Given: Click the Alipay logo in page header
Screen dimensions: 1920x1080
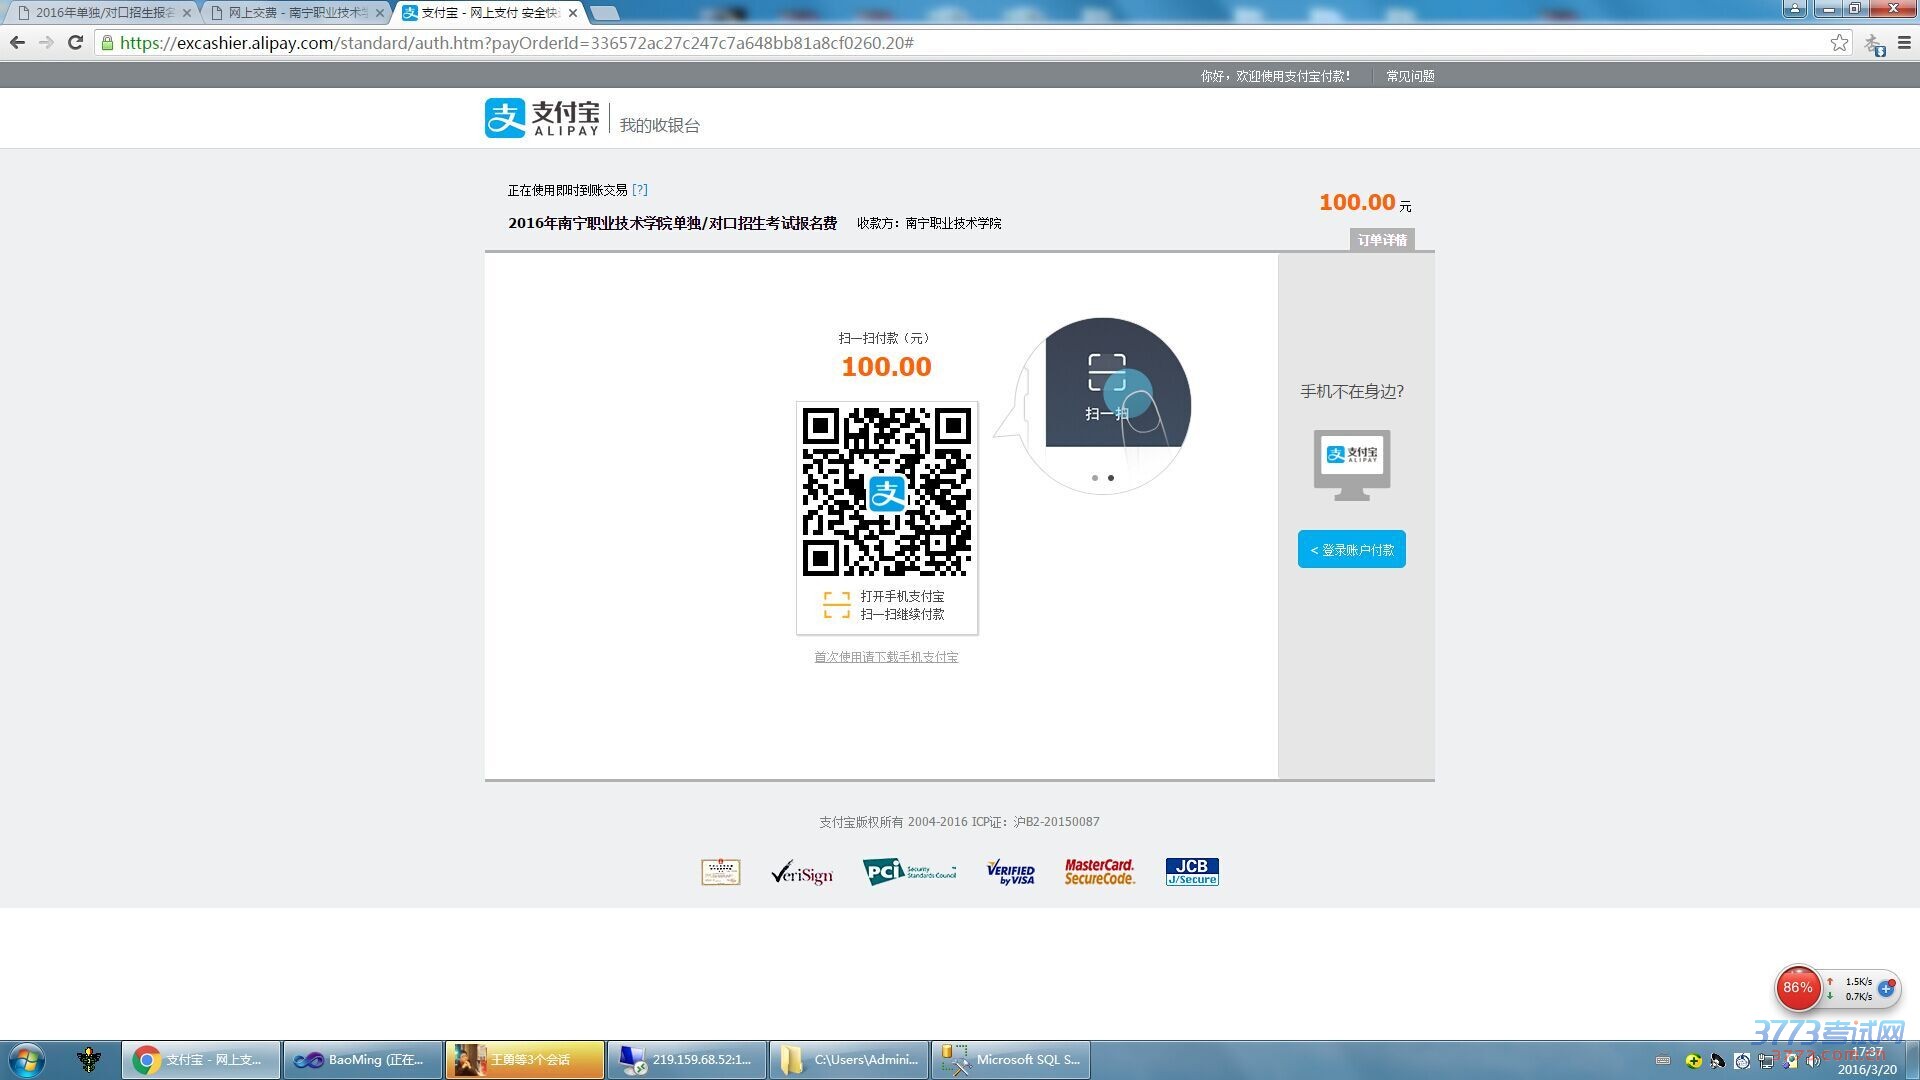Looking at the screenshot, I should click(542, 118).
